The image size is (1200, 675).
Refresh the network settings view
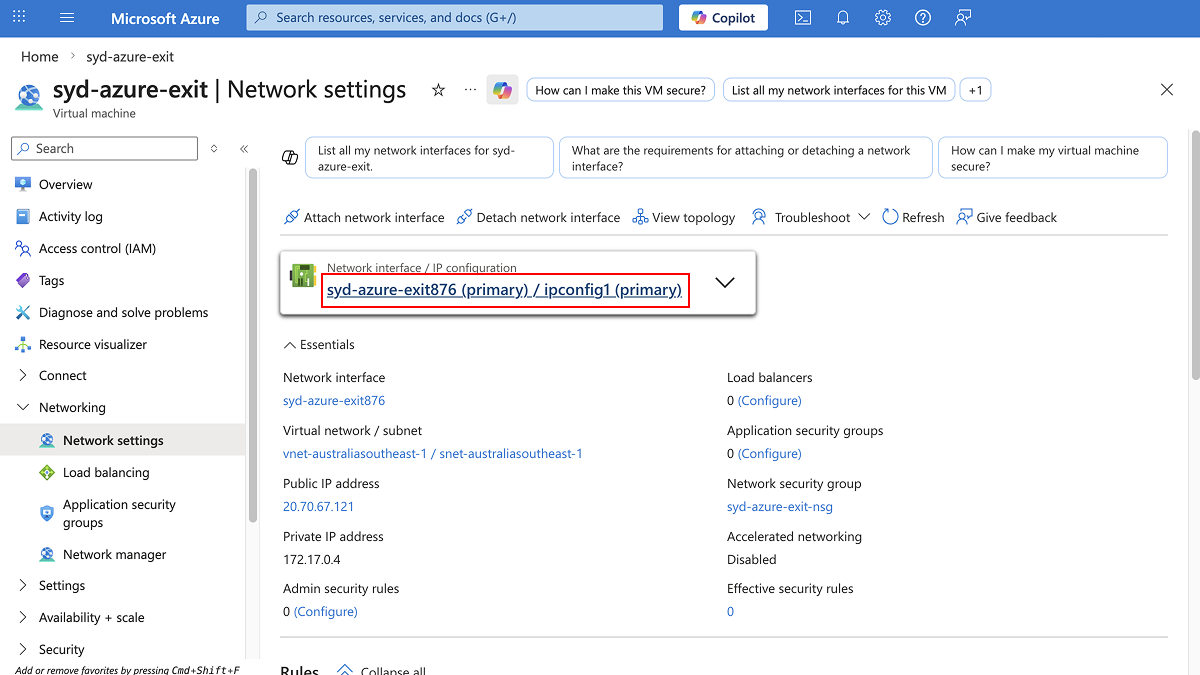click(912, 217)
